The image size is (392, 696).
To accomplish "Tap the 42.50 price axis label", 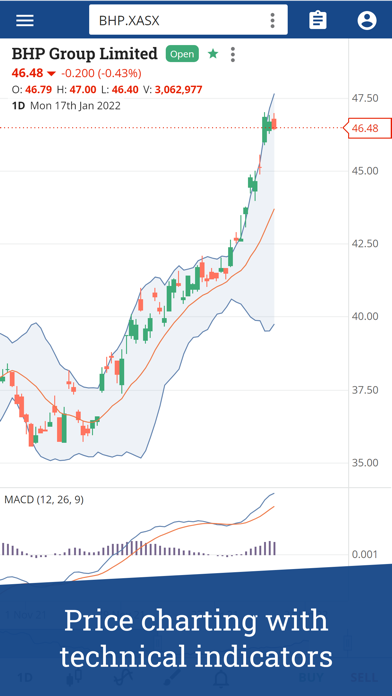I will pyautogui.click(x=365, y=244).
